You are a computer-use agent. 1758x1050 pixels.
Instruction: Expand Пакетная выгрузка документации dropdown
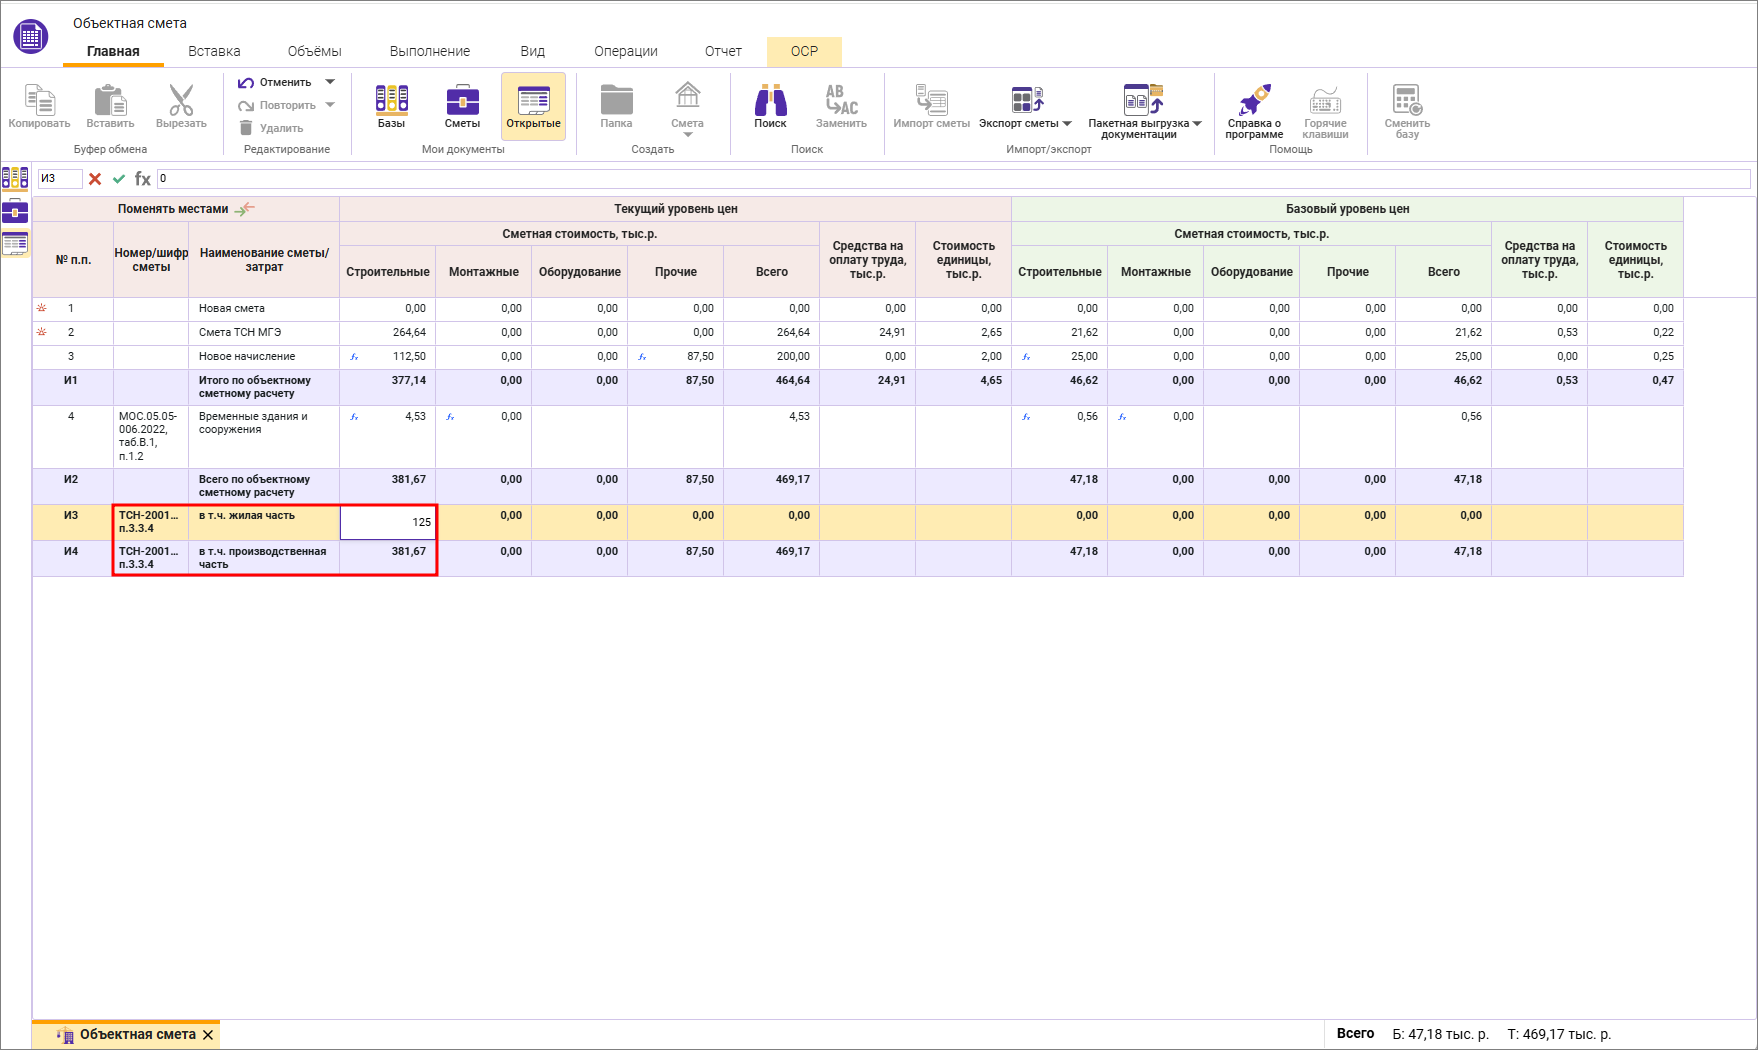pos(1196,124)
